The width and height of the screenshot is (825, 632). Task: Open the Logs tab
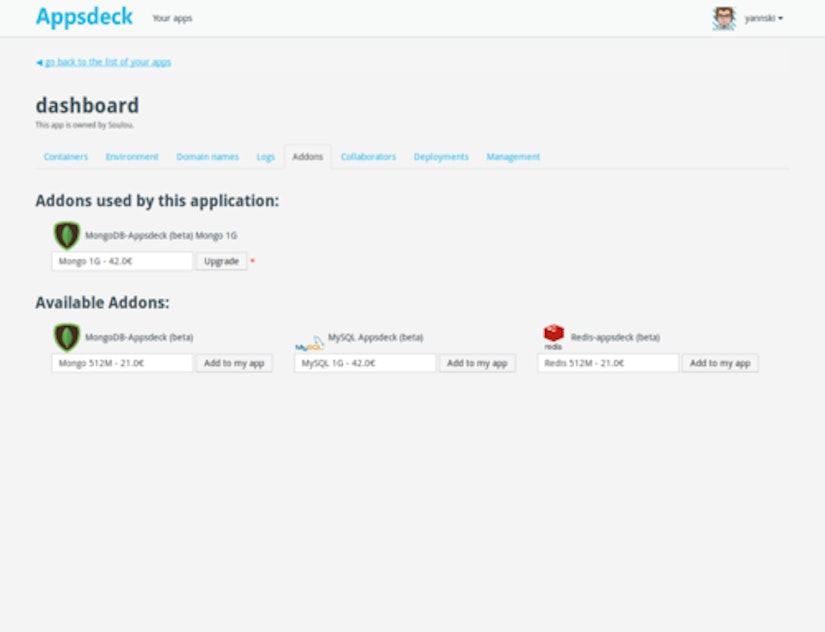click(x=266, y=157)
